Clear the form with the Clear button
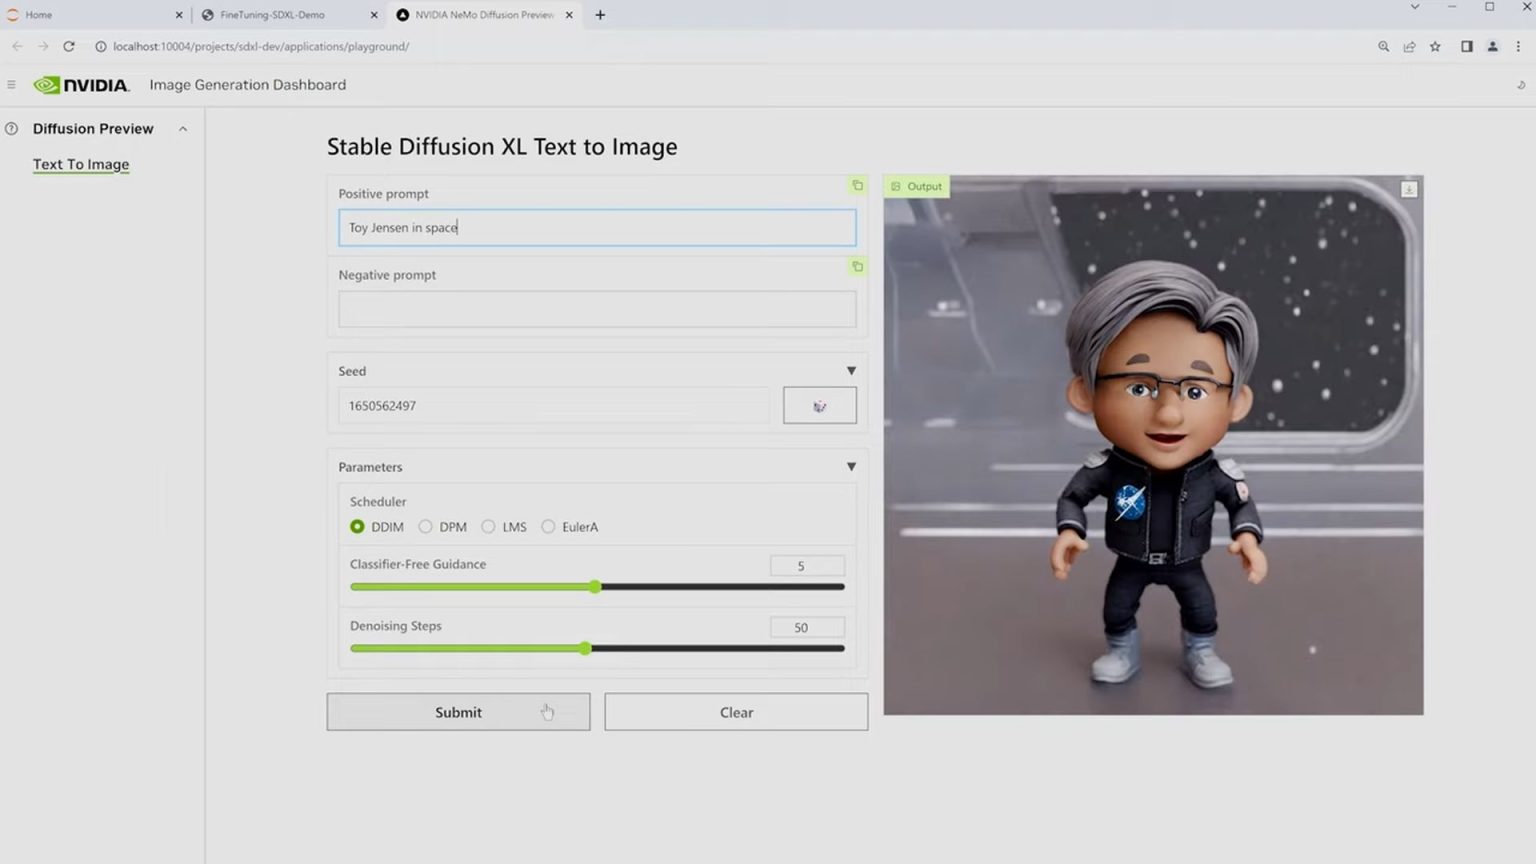The image size is (1536, 864). pyautogui.click(x=736, y=711)
